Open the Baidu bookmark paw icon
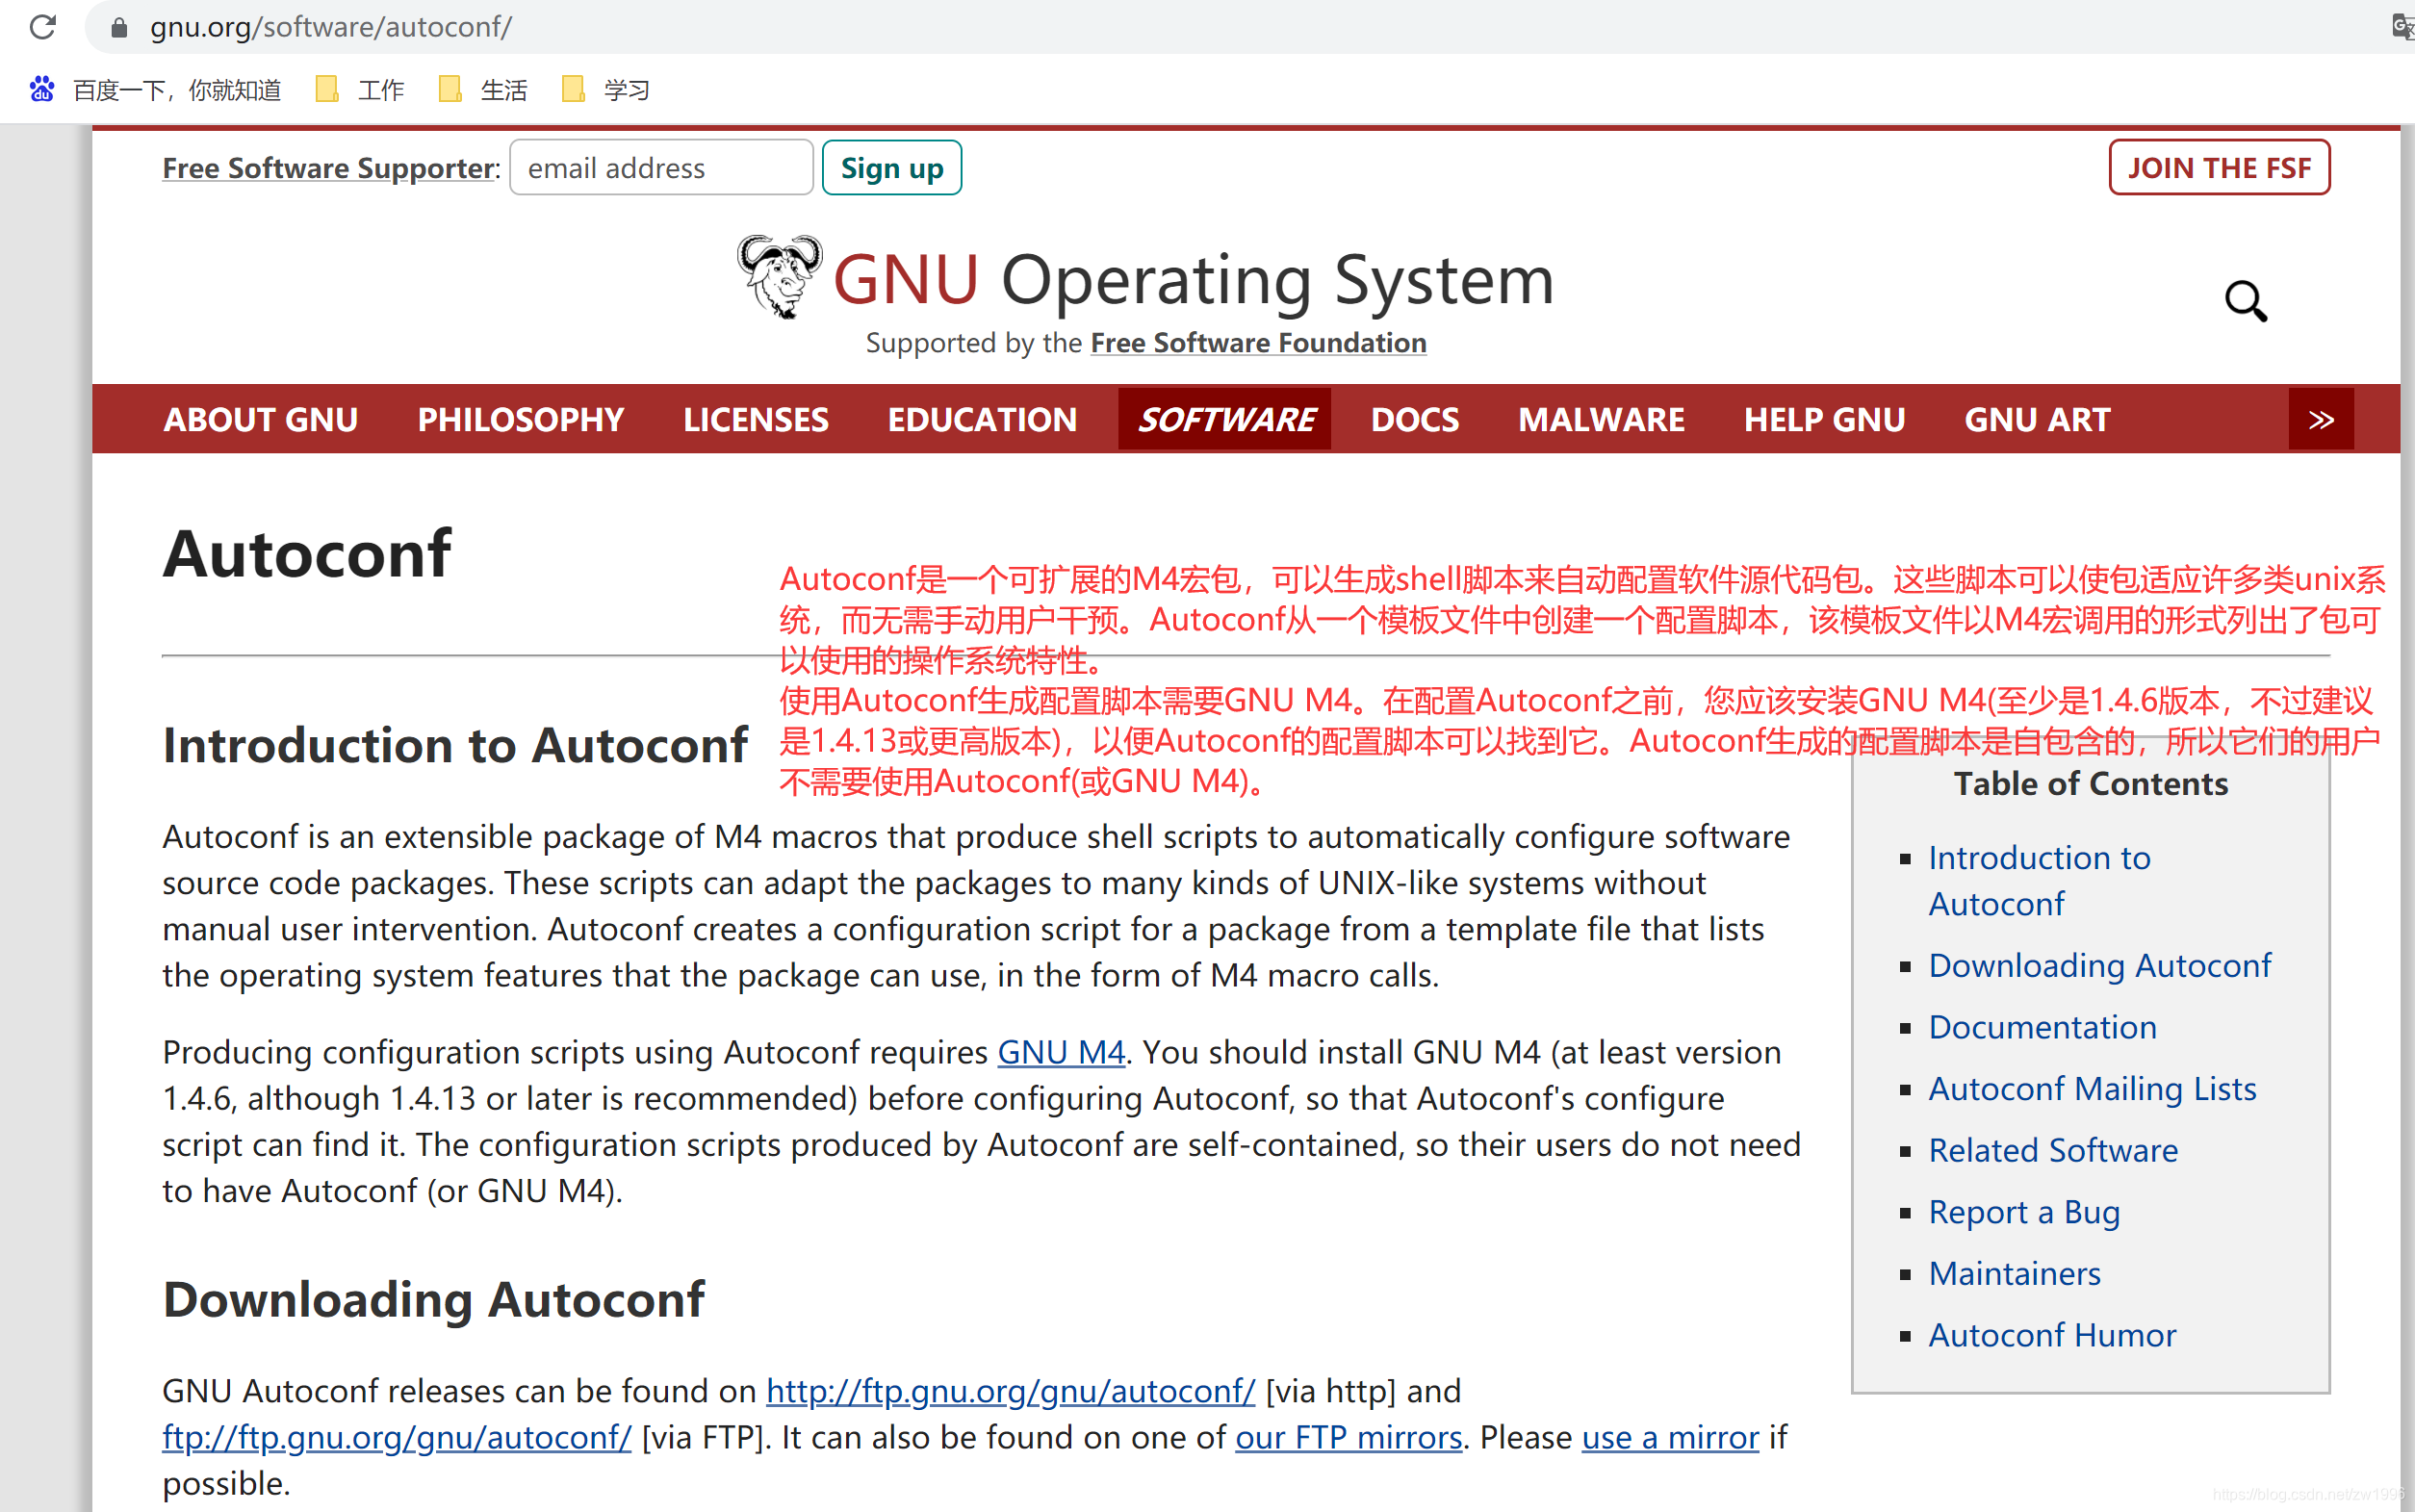 42,90
